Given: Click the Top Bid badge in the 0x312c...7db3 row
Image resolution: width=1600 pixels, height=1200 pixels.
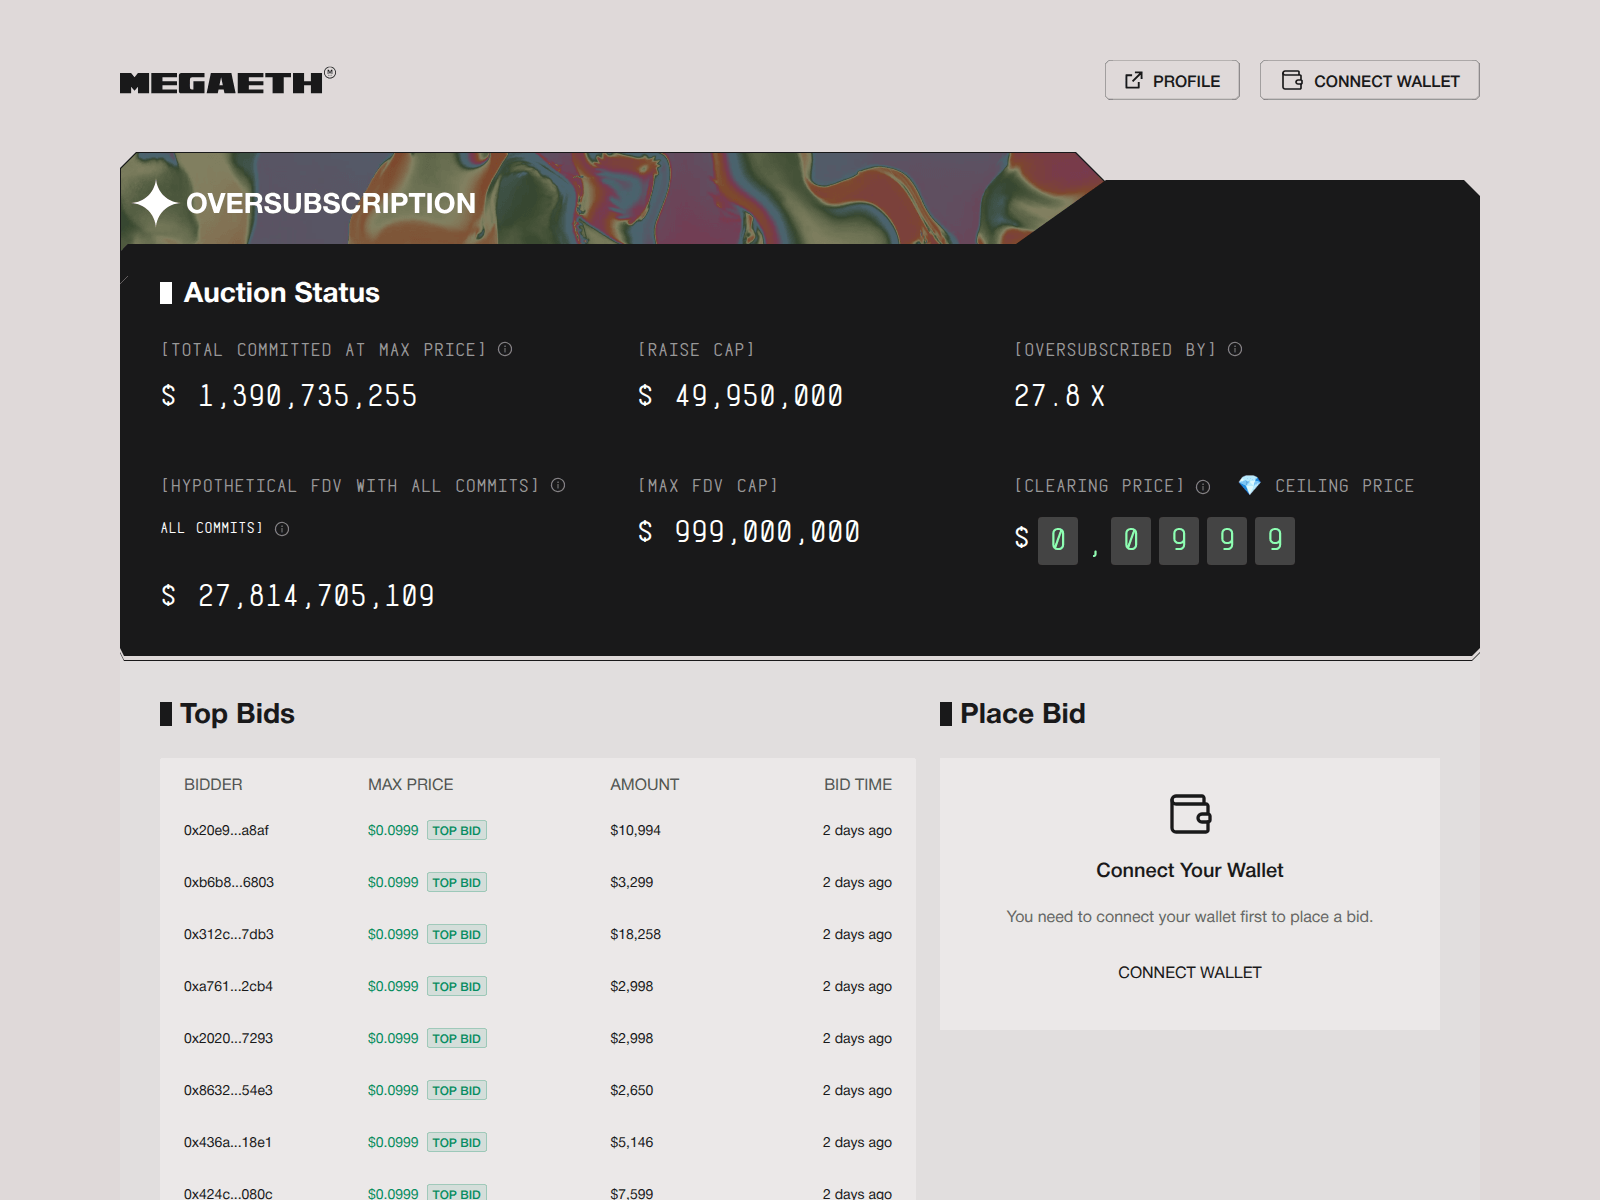Looking at the screenshot, I should tap(457, 934).
